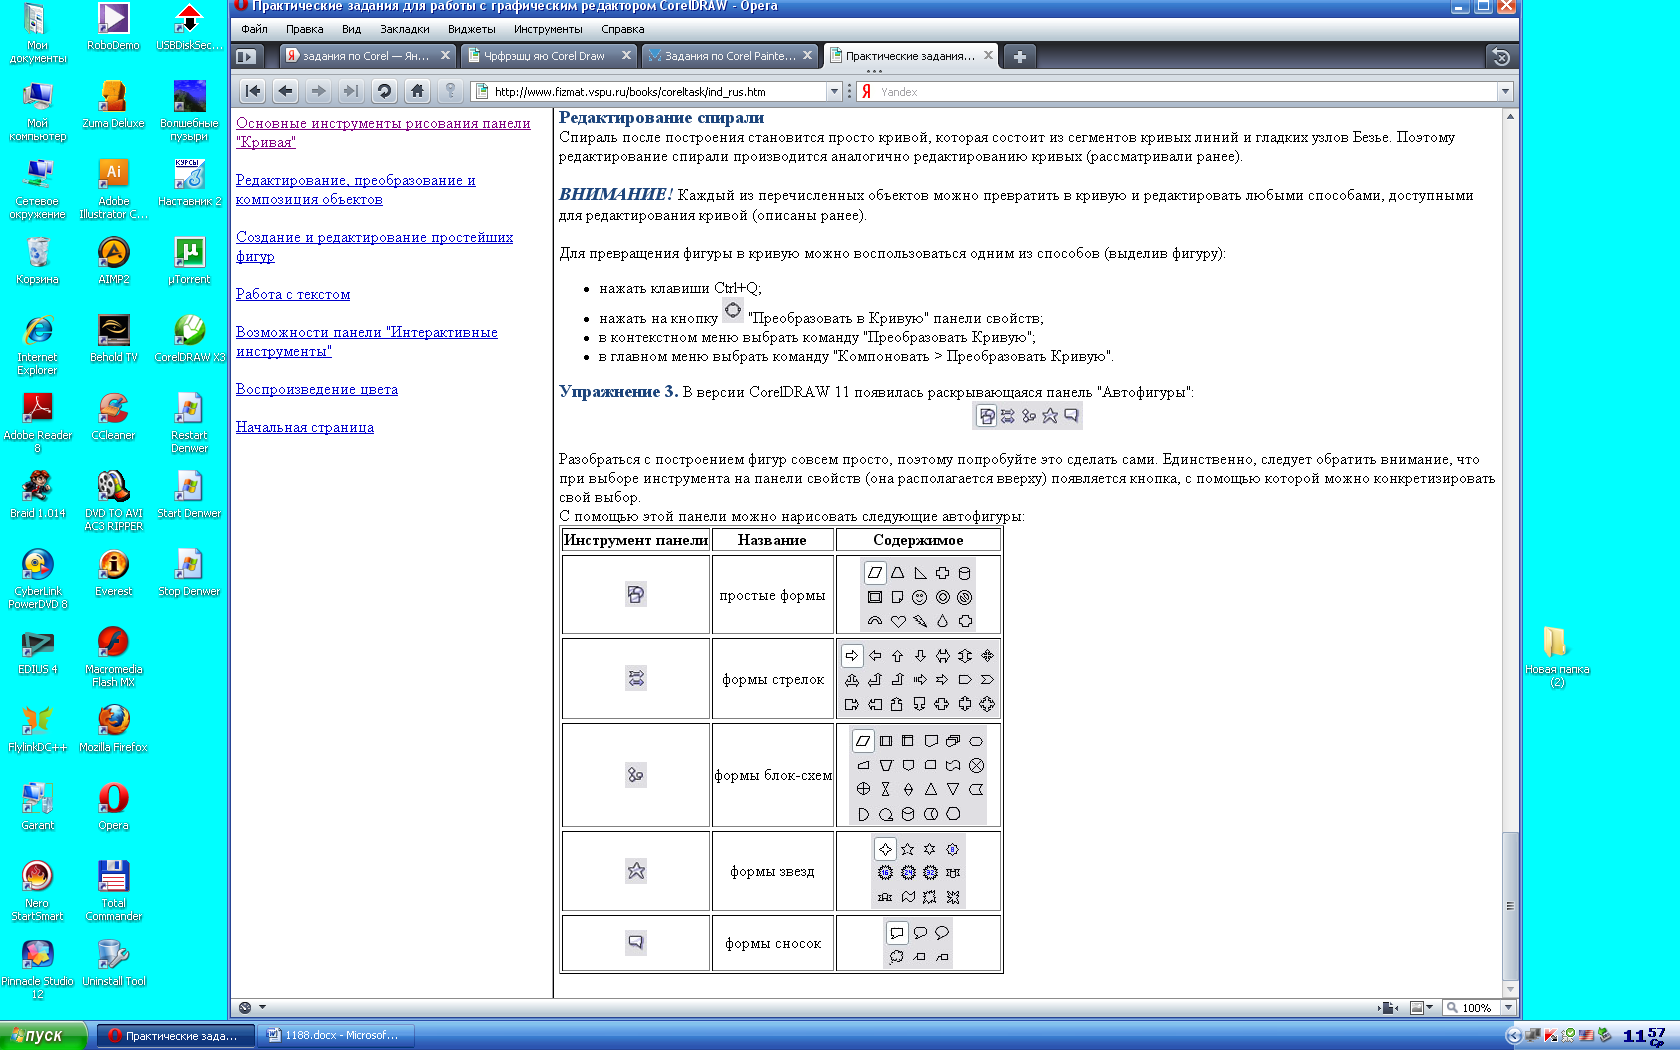The width and height of the screenshot is (1680, 1050).
Task: Close the 'Практические задания...' tab
Action: tap(988, 56)
